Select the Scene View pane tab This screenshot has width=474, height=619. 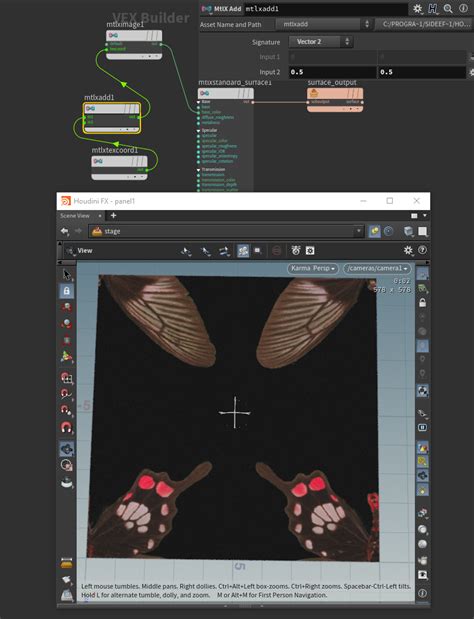(75, 216)
